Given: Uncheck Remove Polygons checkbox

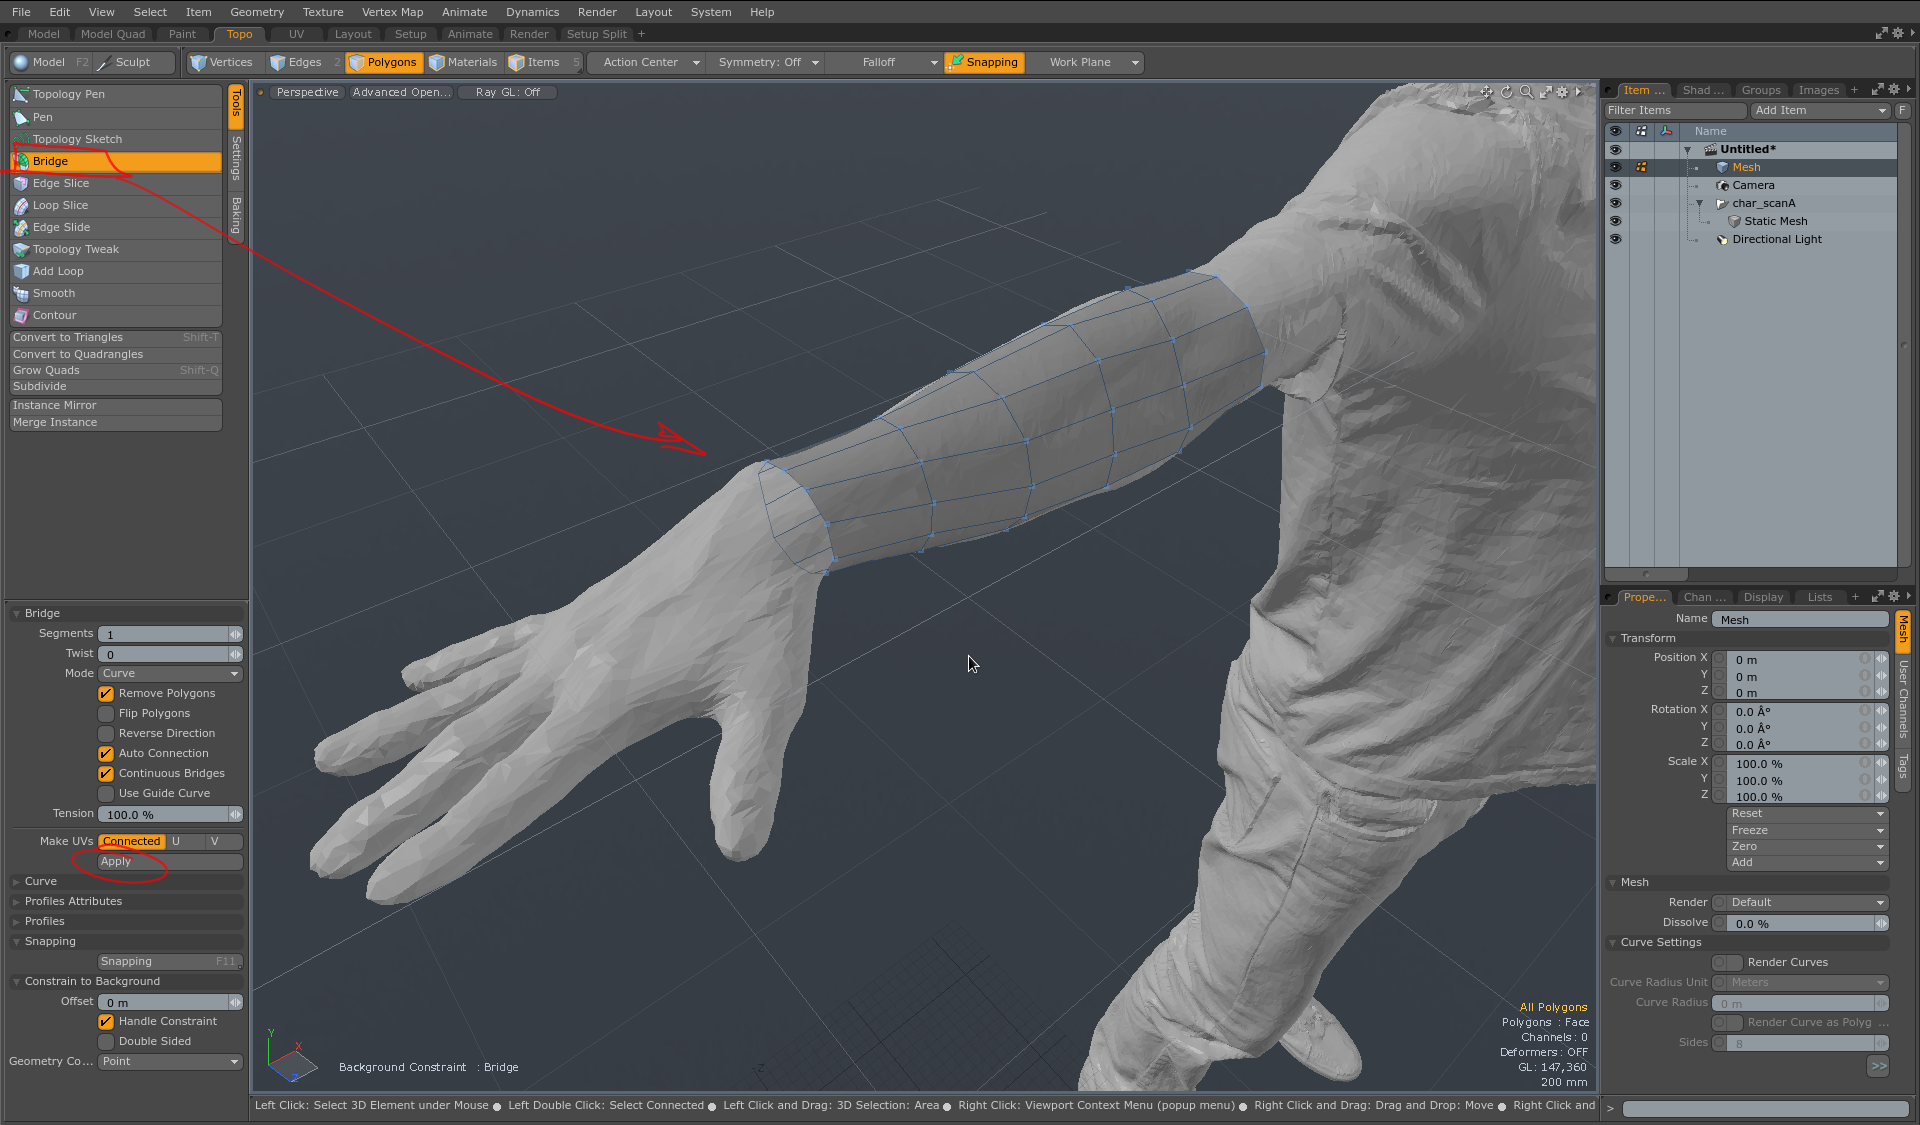Looking at the screenshot, I should point(106,693).
